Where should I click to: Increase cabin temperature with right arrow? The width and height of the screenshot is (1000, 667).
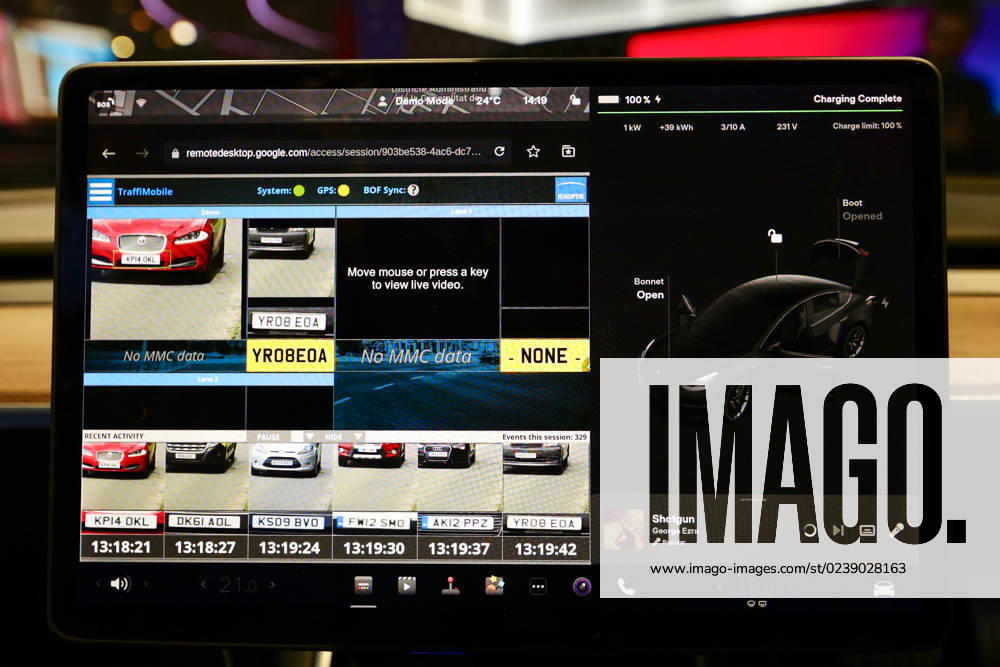[272, 584]
